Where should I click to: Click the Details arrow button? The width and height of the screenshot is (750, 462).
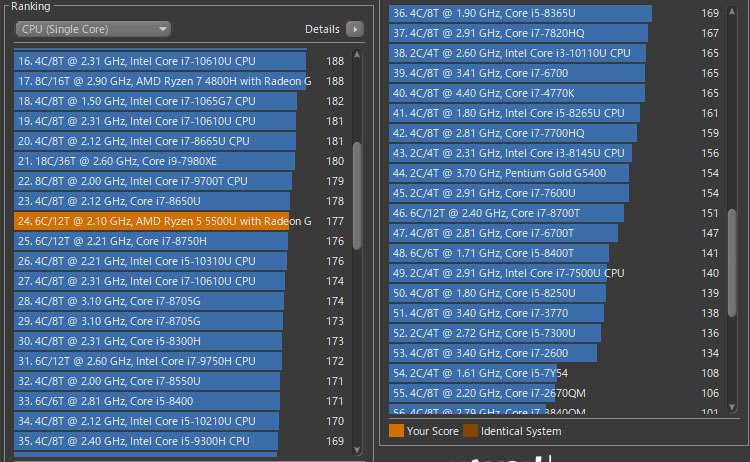coord(354,29)
